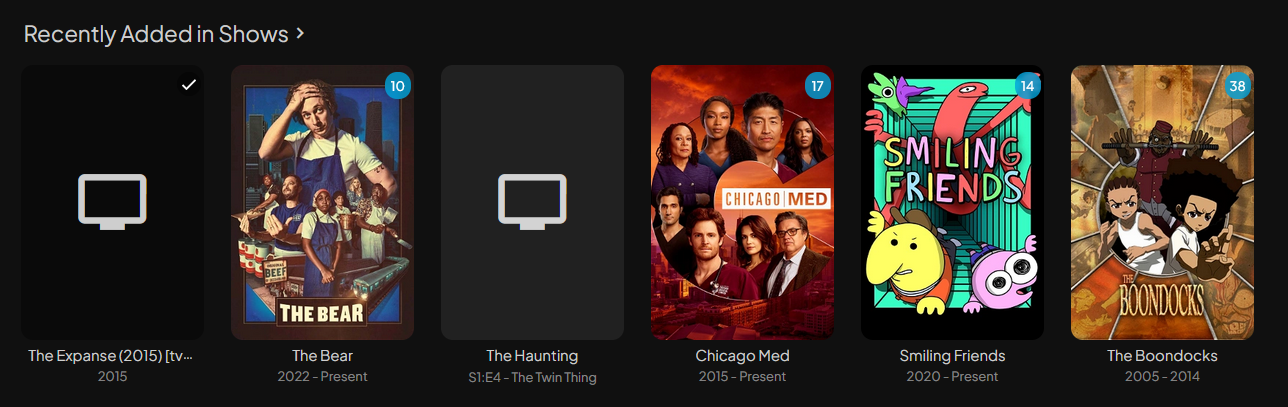Click the unwatched badge 38 on The Boondocks
The image size is (1288, 407).
point(1238,86)
